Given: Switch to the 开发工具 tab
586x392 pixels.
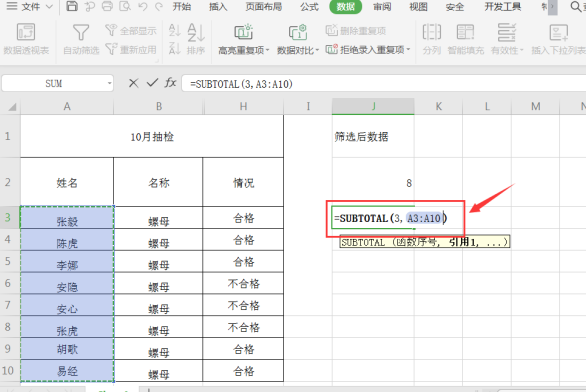Looking at the screenshot, I should (x=503, y=6).
